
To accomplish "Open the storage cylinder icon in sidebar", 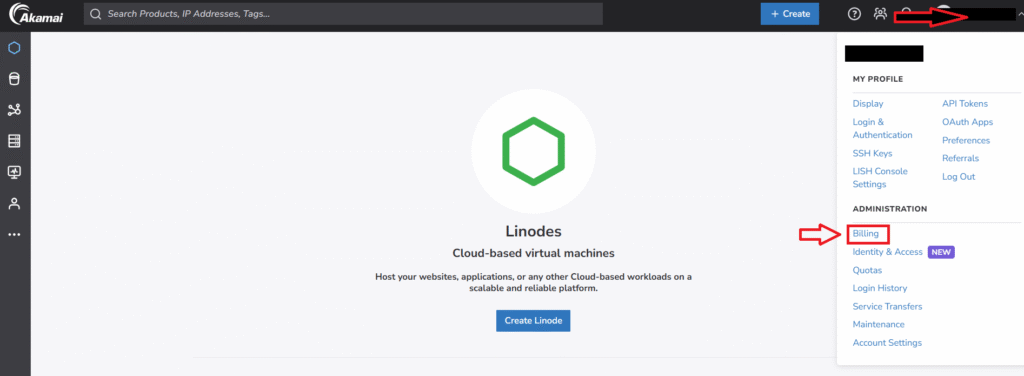I will coord(14,79).
